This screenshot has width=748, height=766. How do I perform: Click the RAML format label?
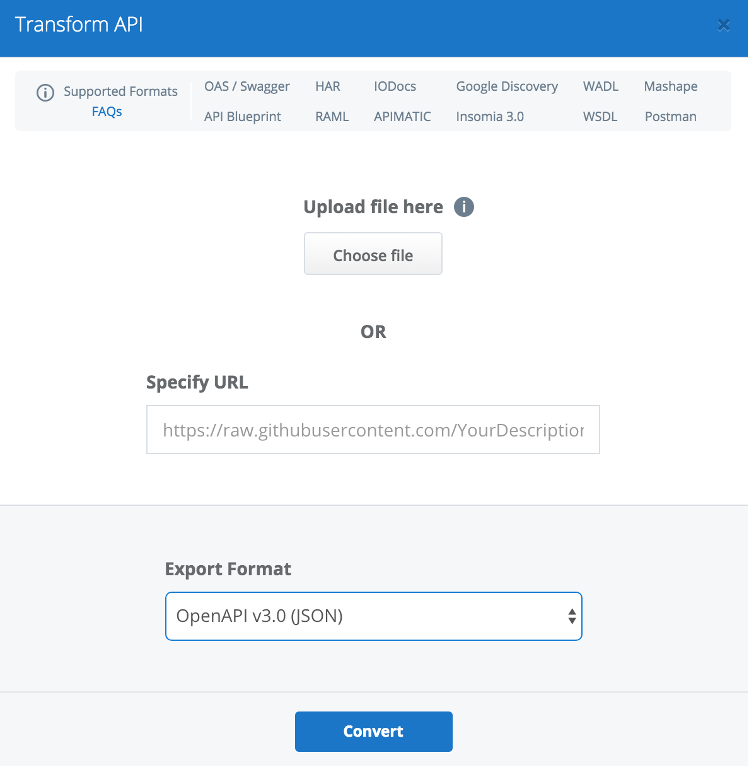332,117
